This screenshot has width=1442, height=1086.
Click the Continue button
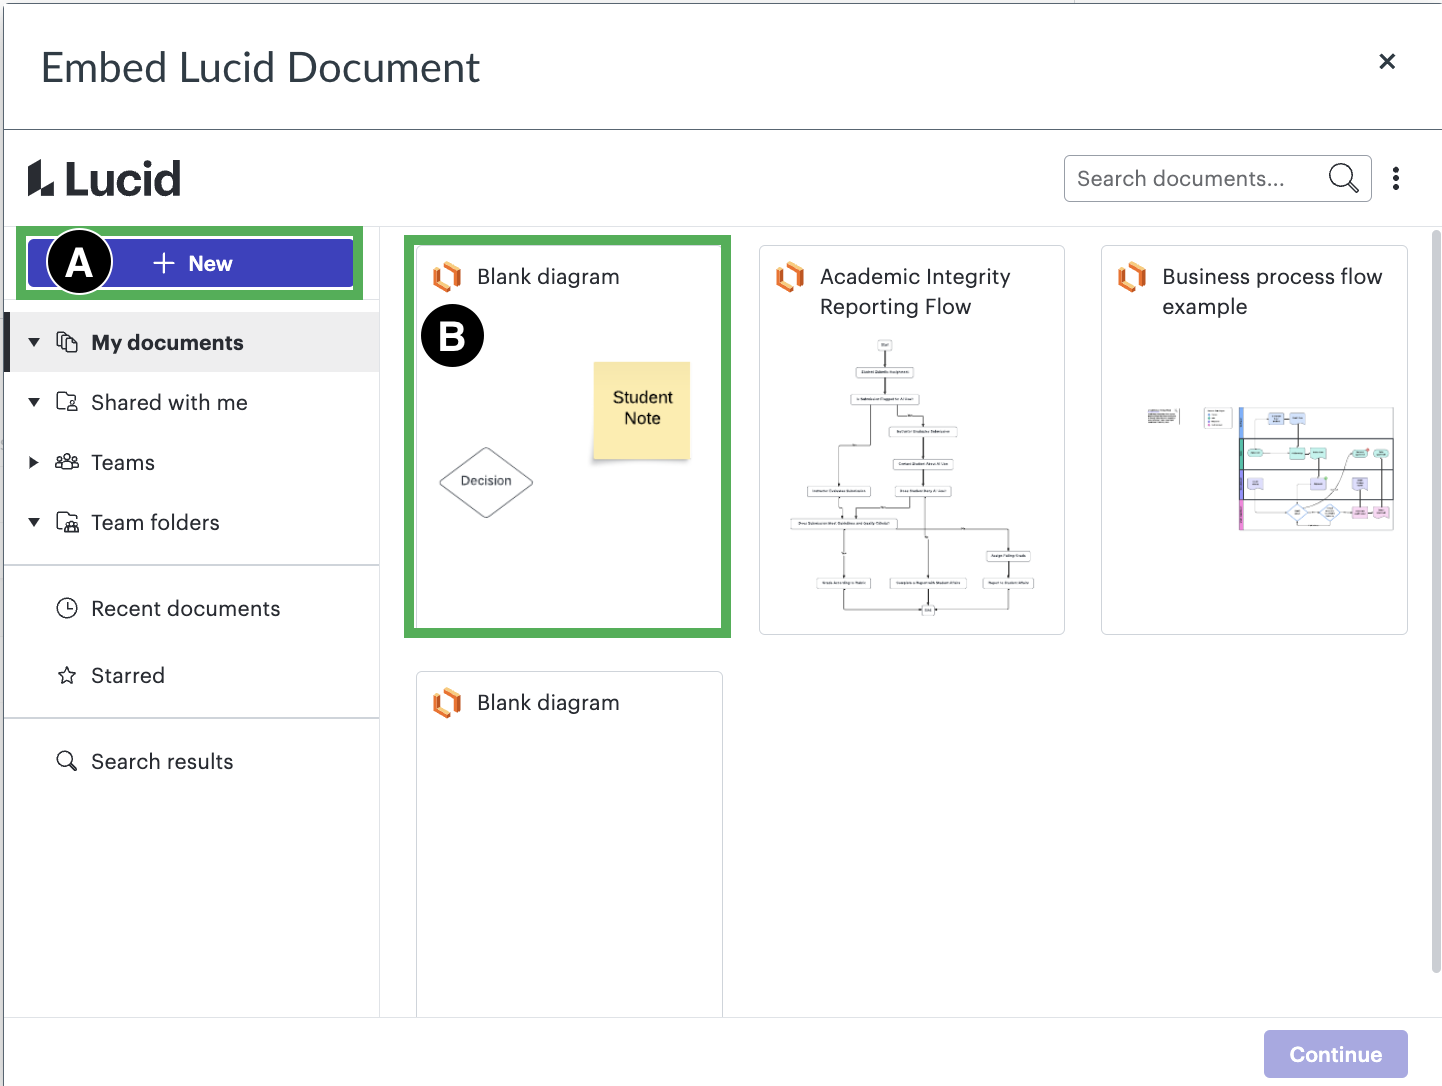[1335, 1054]
